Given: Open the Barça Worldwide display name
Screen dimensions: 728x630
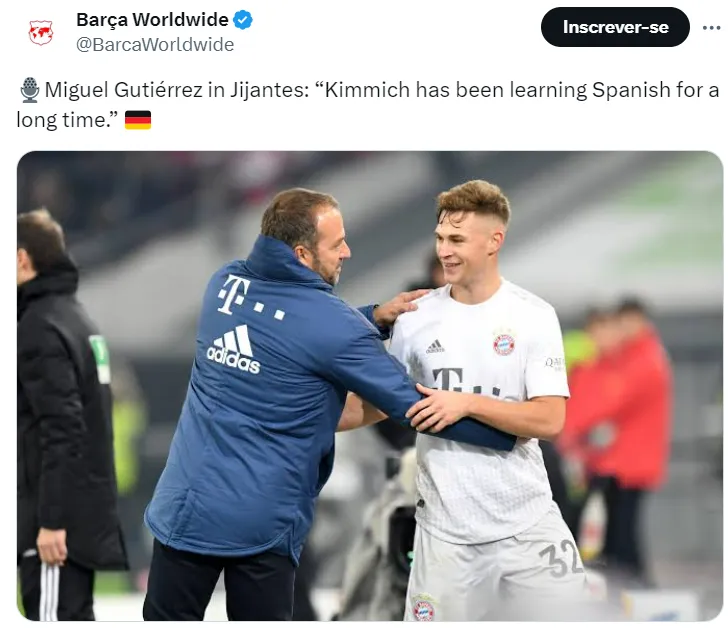Looking at the screenshot, I should pyautogui.click(x=152, y=20).
